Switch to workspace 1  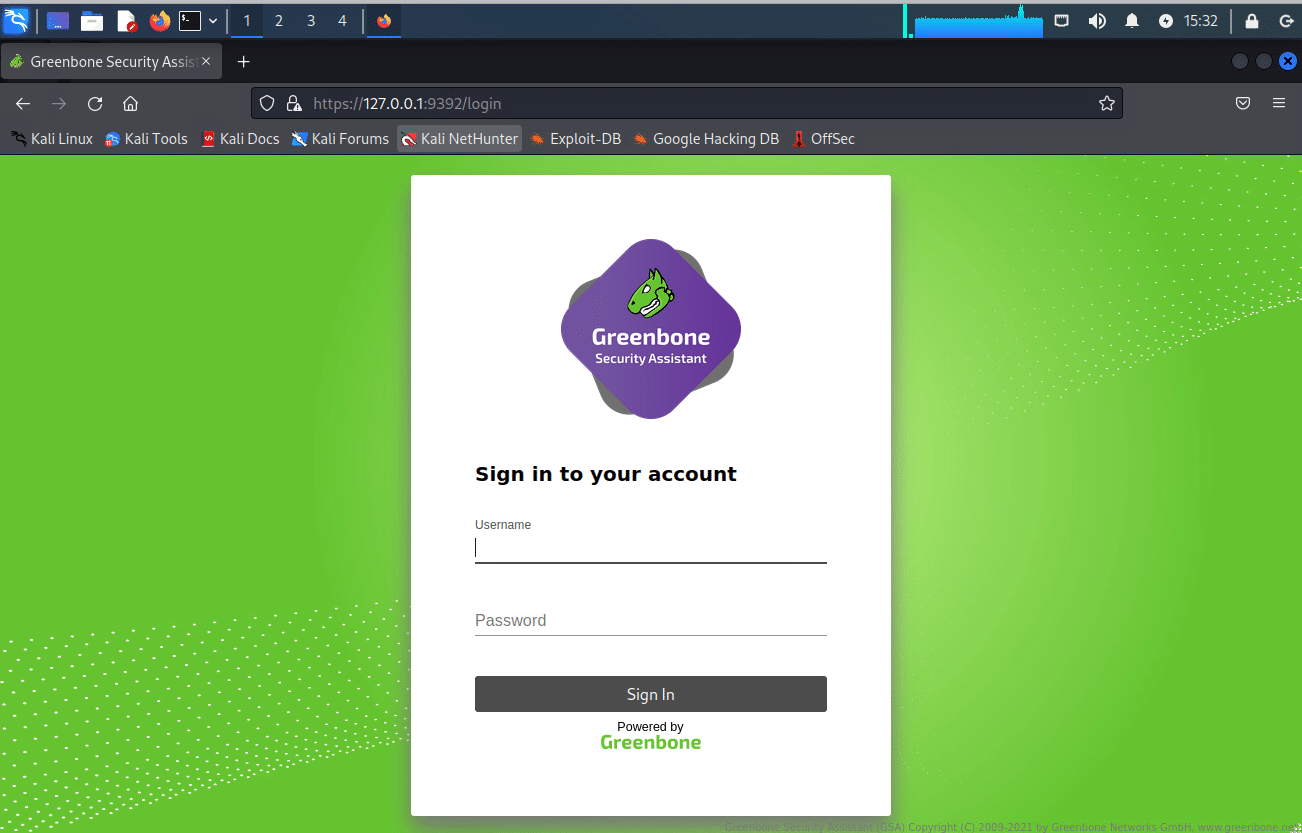[x=247, y=21]
